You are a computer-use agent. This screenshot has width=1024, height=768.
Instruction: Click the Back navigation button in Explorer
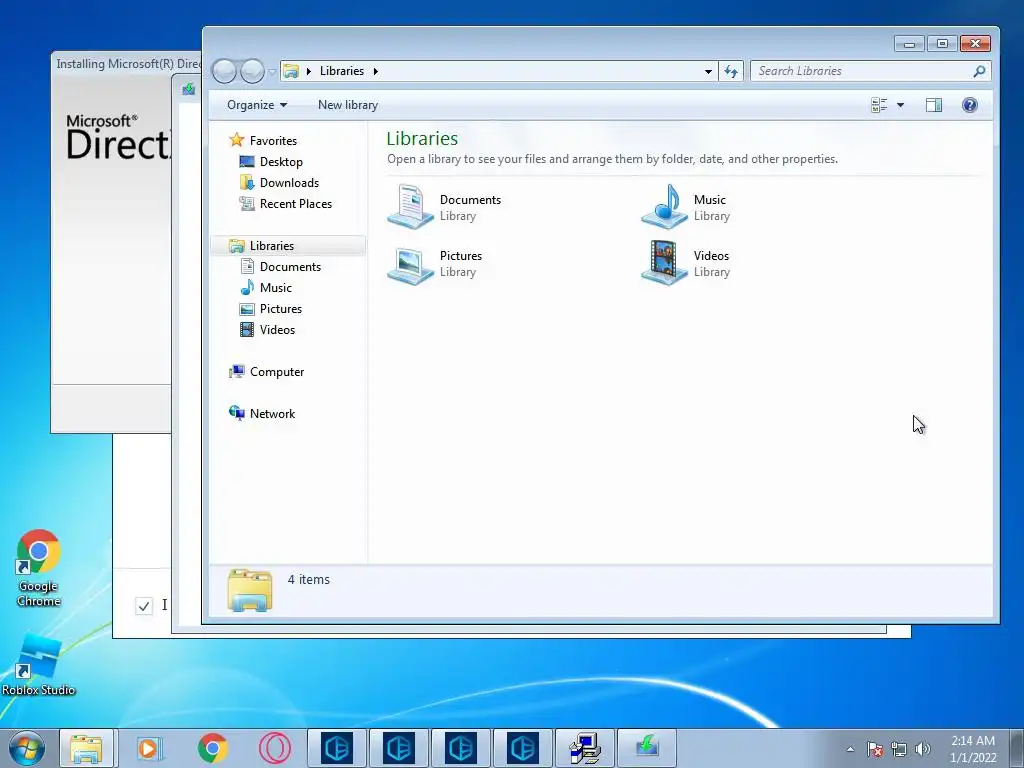pos(224,71)
